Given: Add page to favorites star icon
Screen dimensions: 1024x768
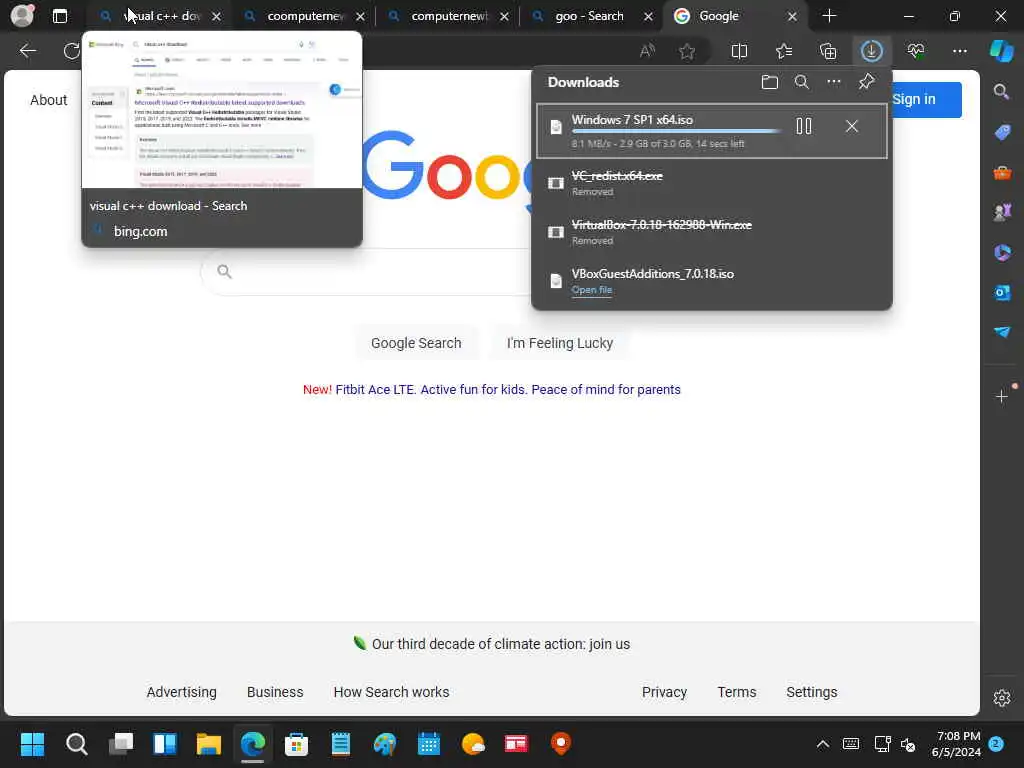Looking at the screenshot, I should click(687, 51).
